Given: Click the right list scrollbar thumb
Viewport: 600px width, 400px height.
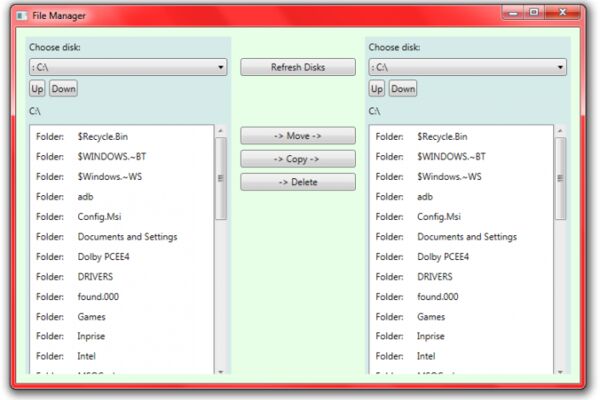Looking at the screenshot, I should (560, 178).
